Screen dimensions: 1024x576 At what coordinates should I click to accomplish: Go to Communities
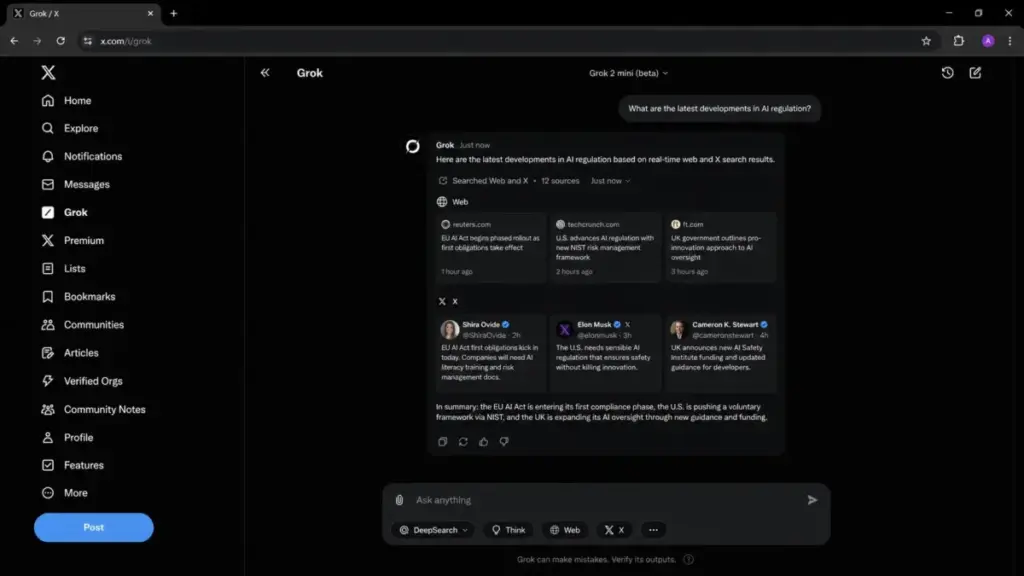coord(82,325)
